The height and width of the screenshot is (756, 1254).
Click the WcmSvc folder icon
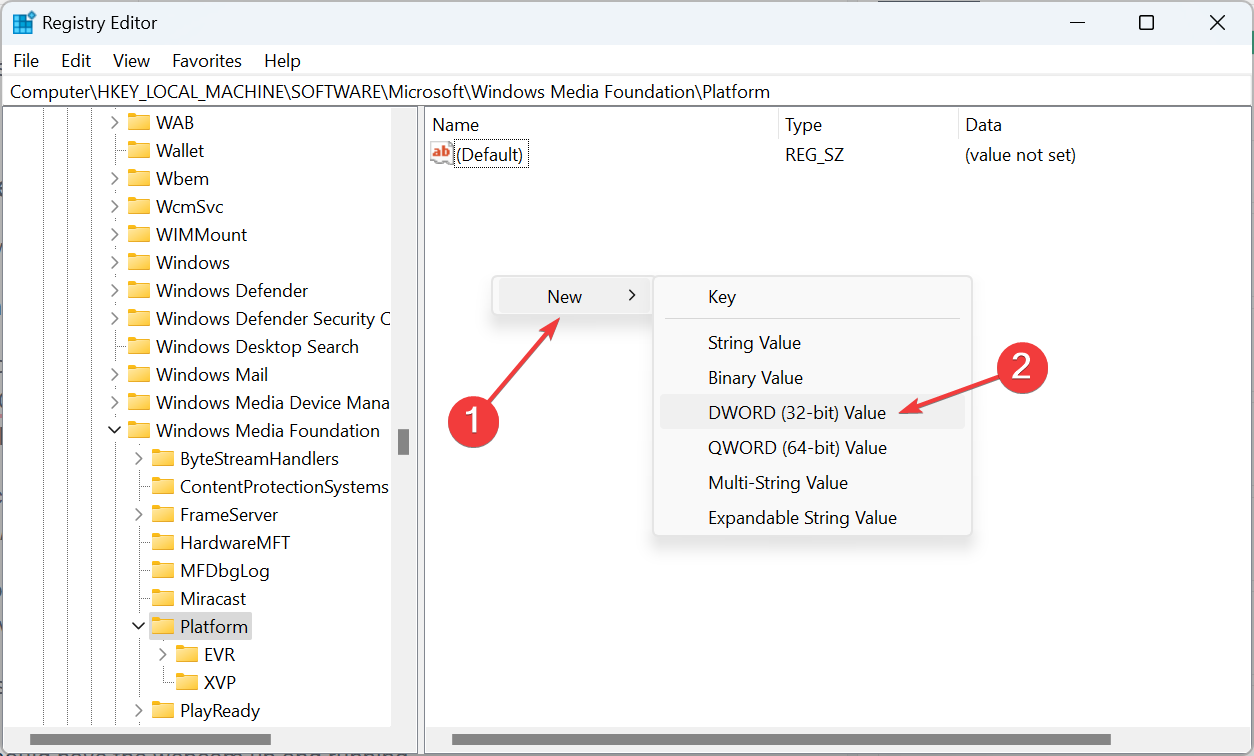(x=139, y=207)
